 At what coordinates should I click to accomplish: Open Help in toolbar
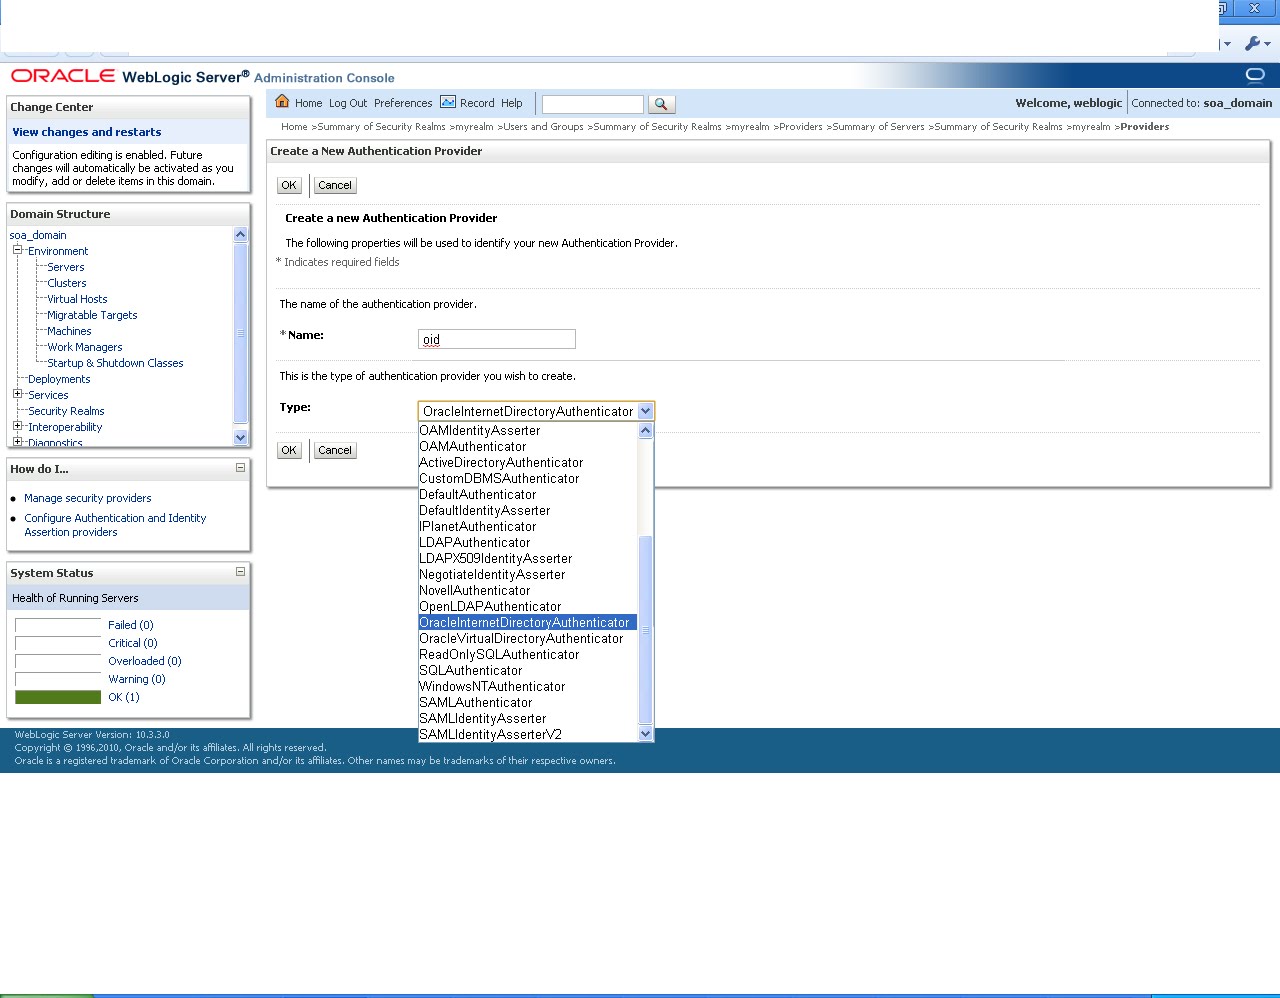click(x=511, y=103)
